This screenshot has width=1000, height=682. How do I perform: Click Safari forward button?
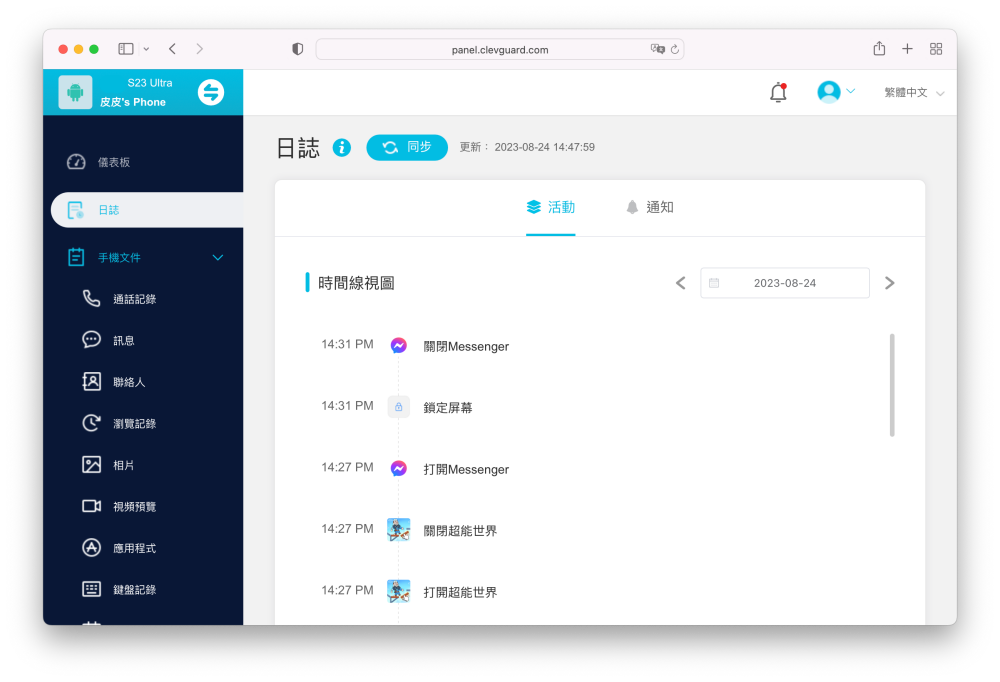pyautogui.click(x=200, y=49)
